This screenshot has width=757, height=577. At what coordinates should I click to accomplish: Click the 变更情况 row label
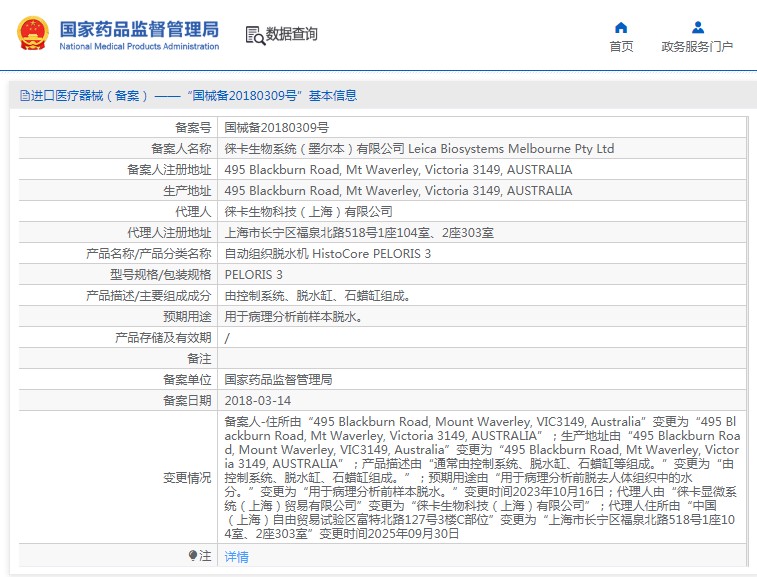point(187,478)
